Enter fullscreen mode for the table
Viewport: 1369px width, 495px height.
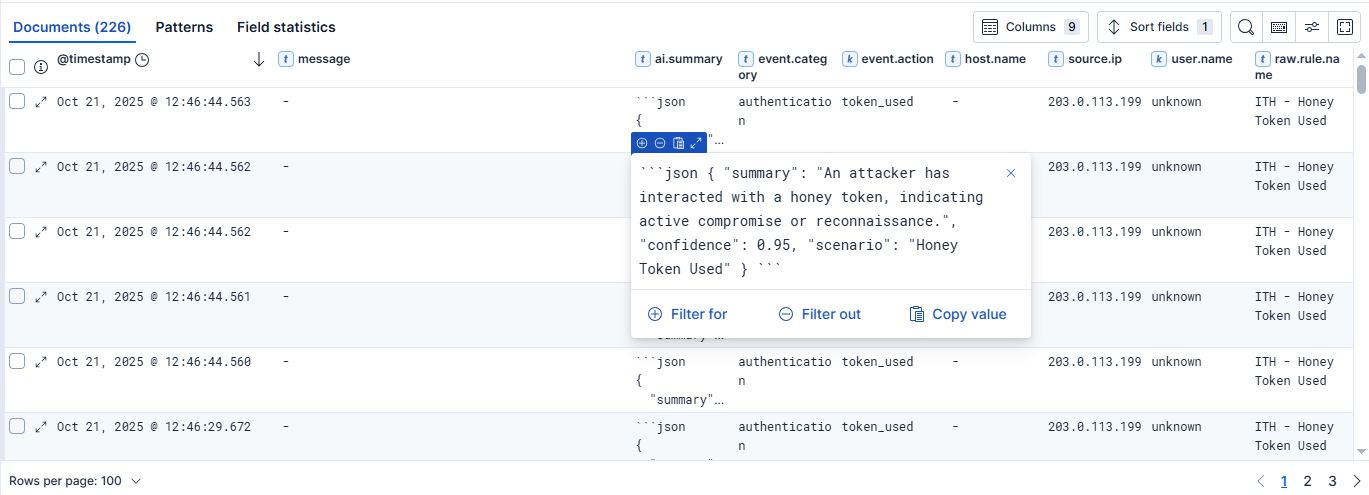click(x=1345, y=27)
